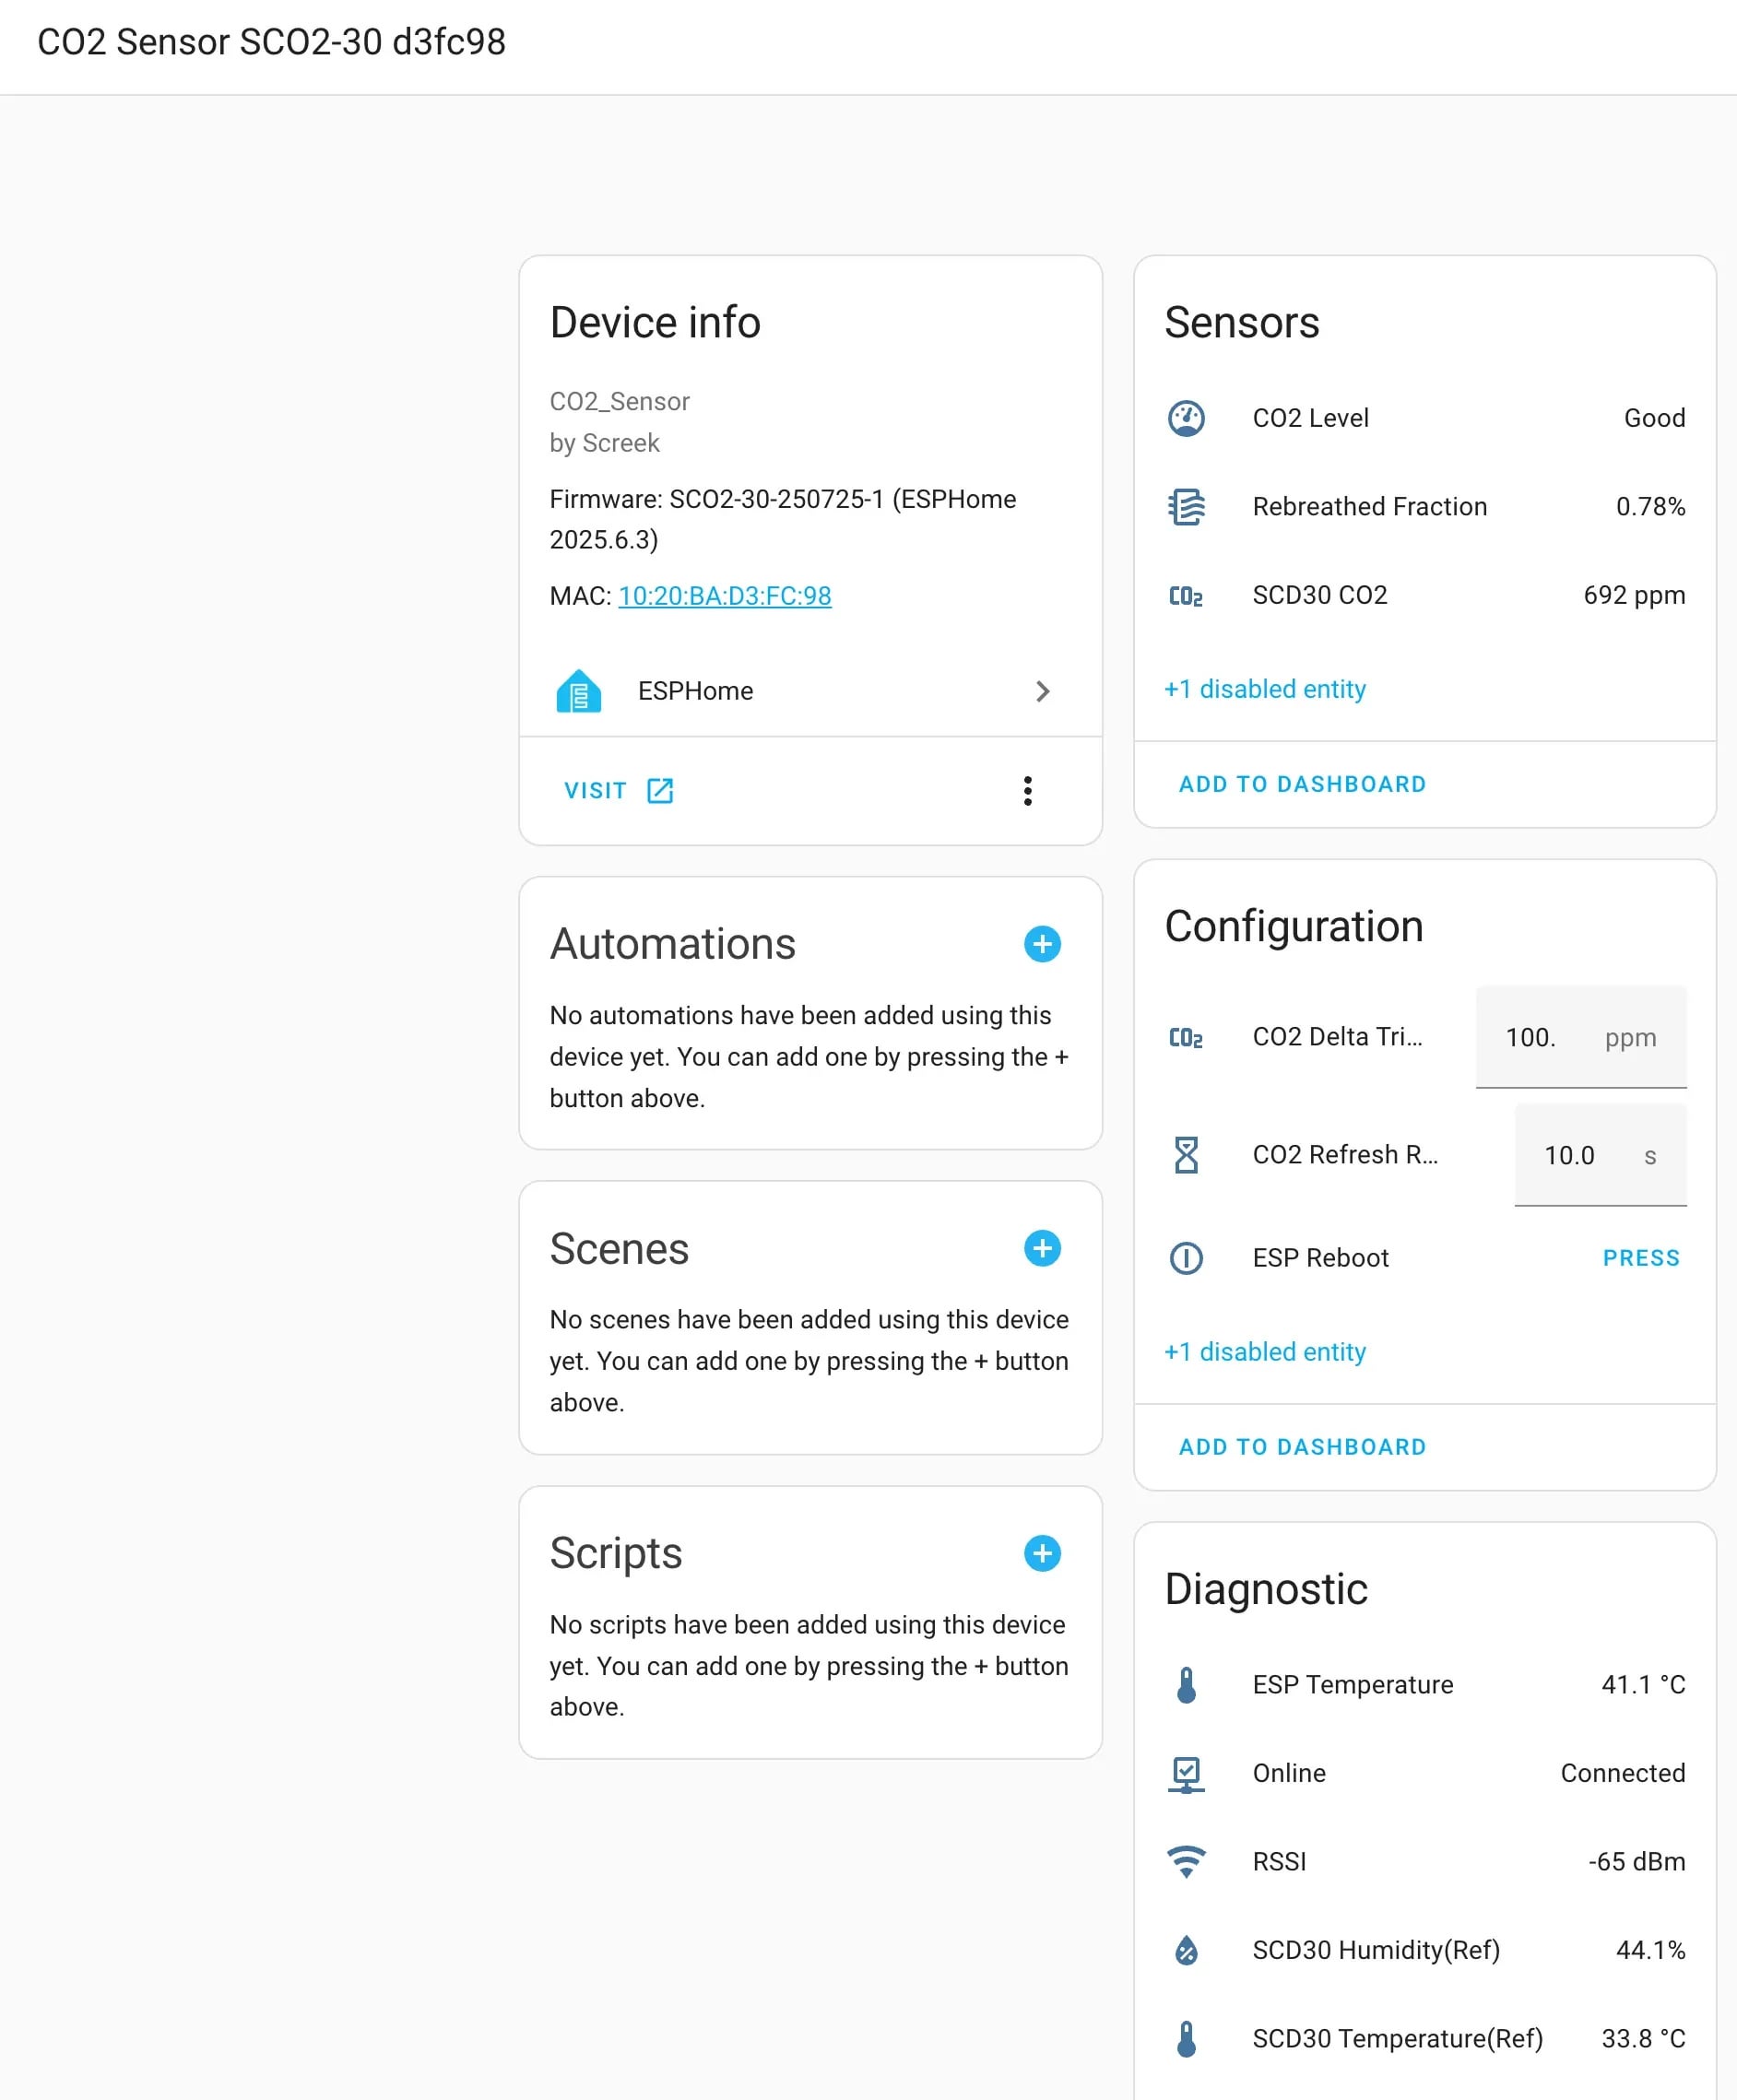Add a new automation with plus button
The height and width of the screenshot is (2100, 1737).
(x=1042, y=944)
